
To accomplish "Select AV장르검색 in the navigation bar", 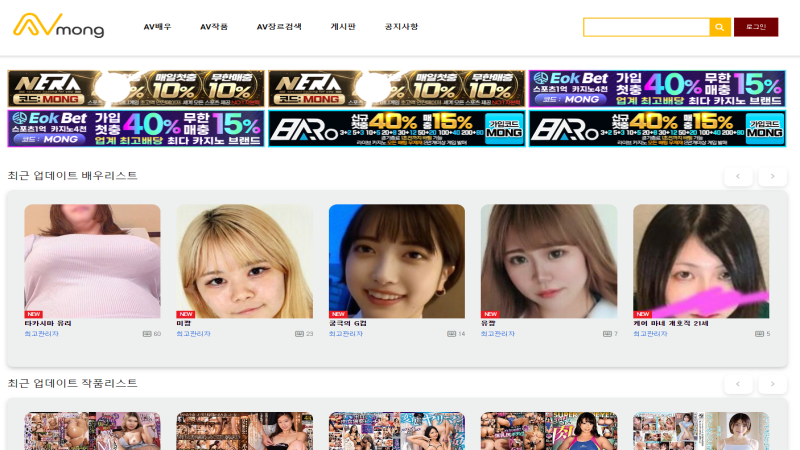I will (279, 27).
